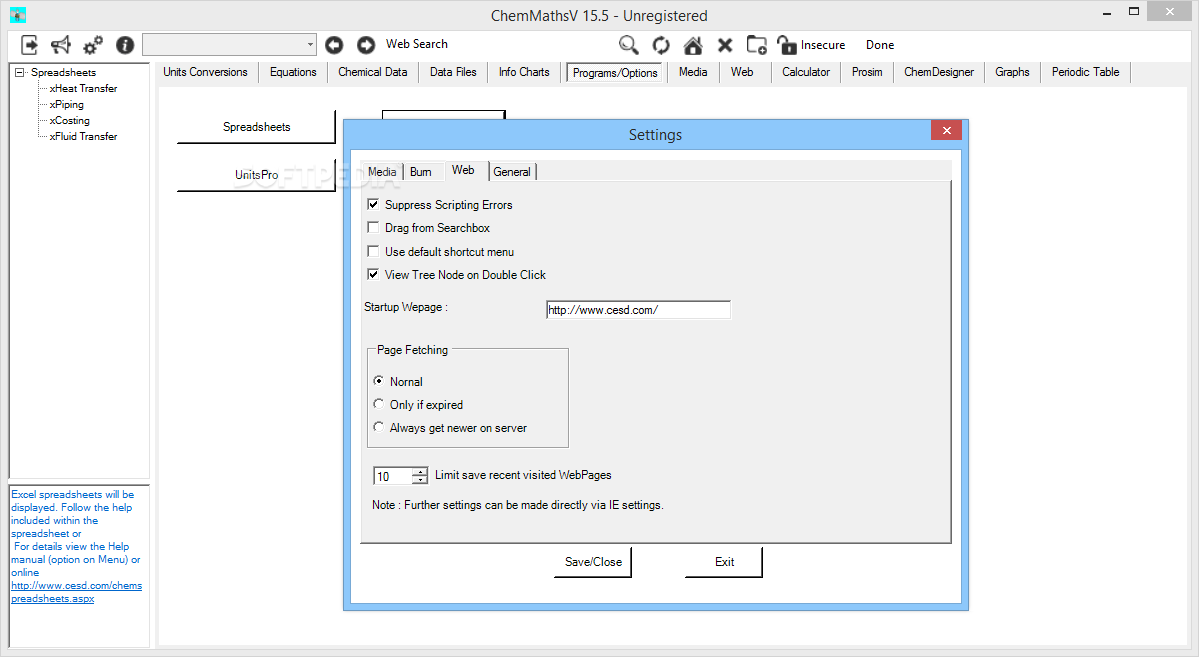Open the cesd.com chemspreadsheets link
Image resolution: width=1199 pixels, height=657 pixels.
point(76,592)
